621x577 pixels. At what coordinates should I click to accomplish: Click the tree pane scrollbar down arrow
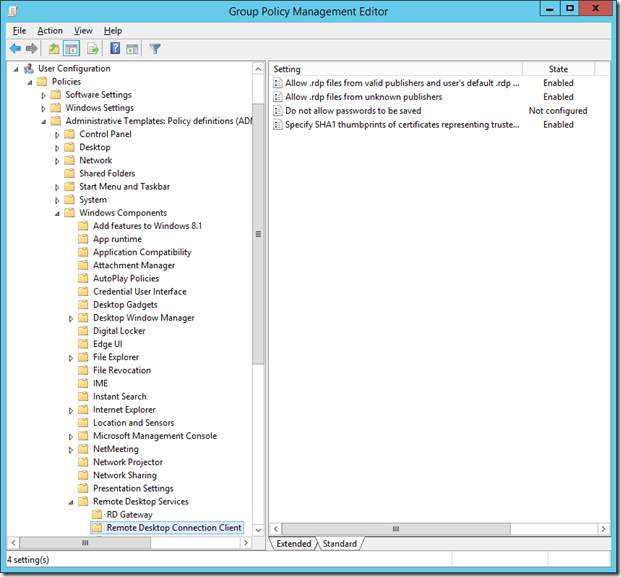pyautogui.click(x=259, y=530)
